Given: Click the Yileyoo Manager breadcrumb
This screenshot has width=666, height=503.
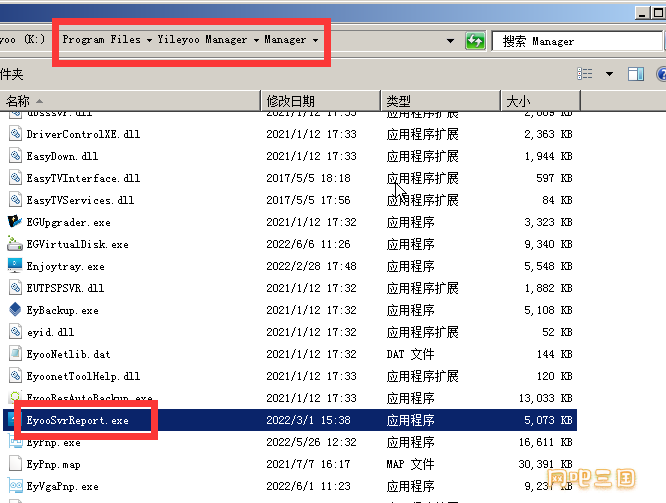Looking at the screenshot, I should [202, 40].
